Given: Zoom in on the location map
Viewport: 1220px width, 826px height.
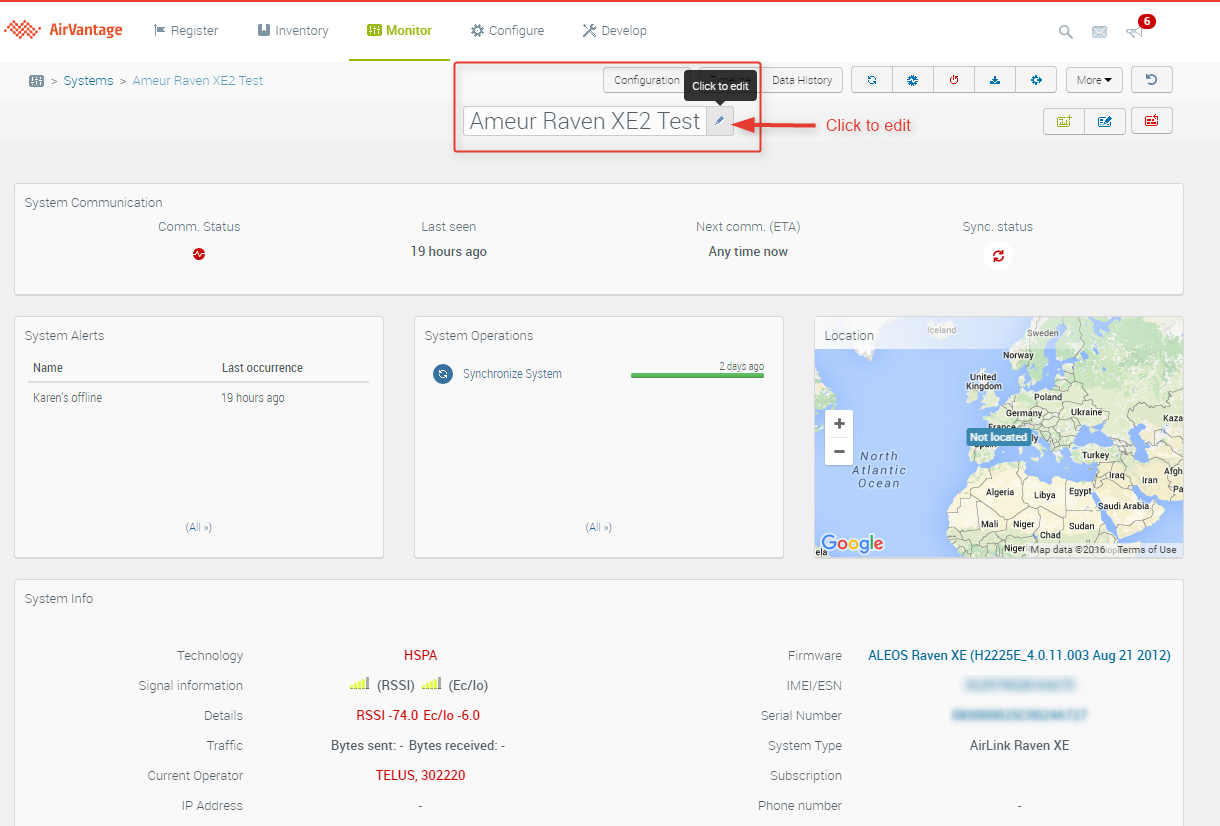Looking at the screenshot, I should (x=839, y=423).
